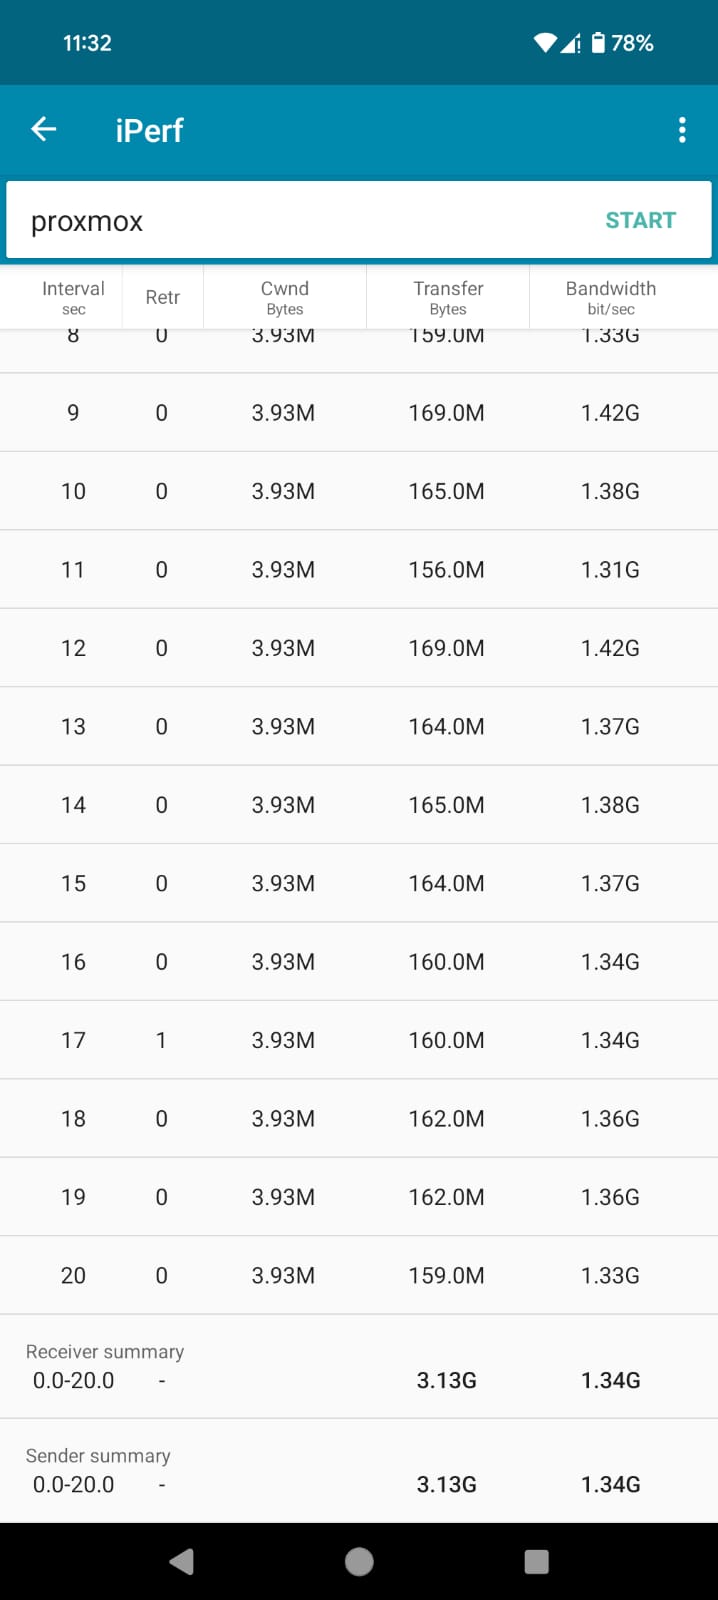
Task: Tap the iPerf title text
Action: [x=149, y=130]
